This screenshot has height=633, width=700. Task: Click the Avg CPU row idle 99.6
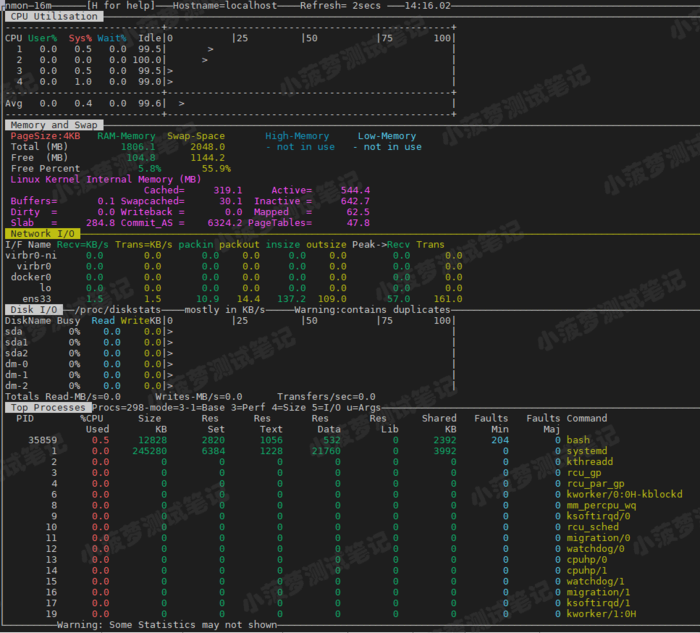pos(150,104)
